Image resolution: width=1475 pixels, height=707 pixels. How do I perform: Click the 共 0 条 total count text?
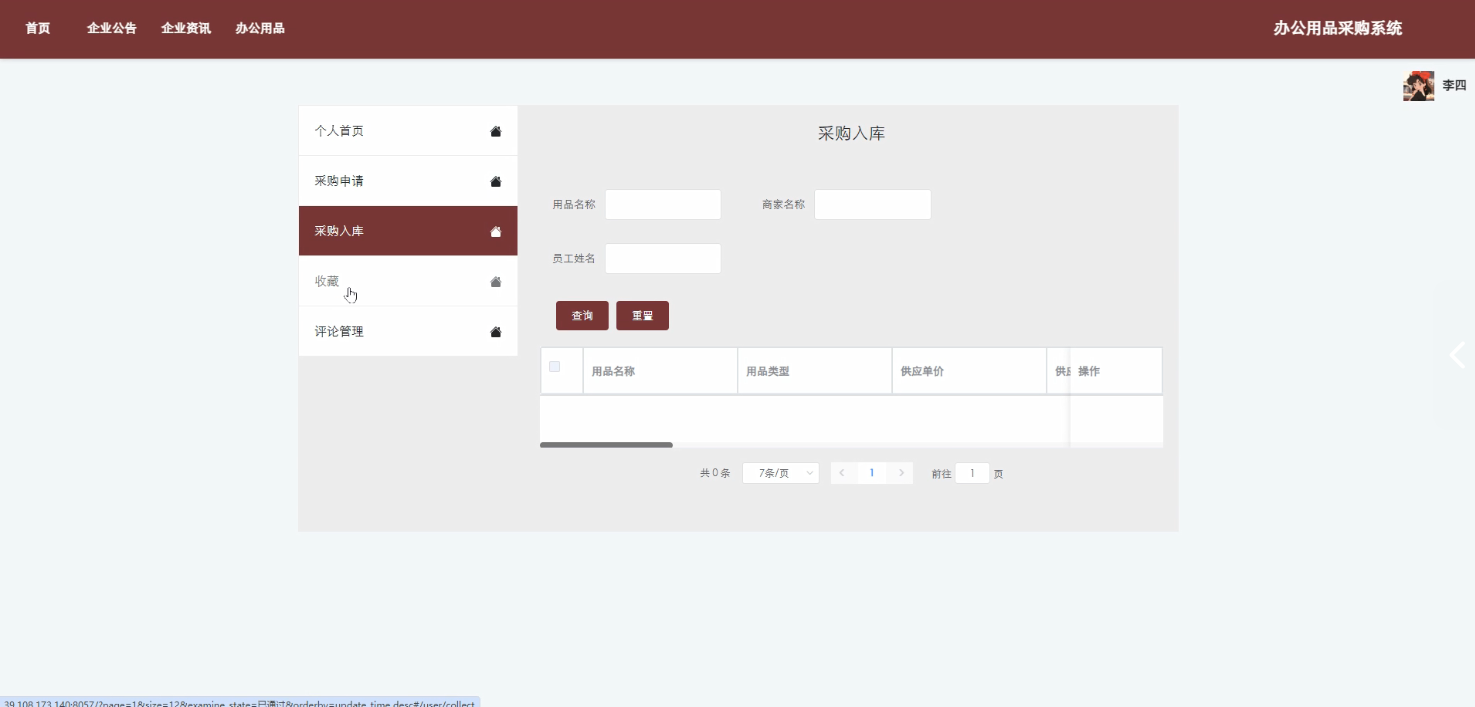715,473
